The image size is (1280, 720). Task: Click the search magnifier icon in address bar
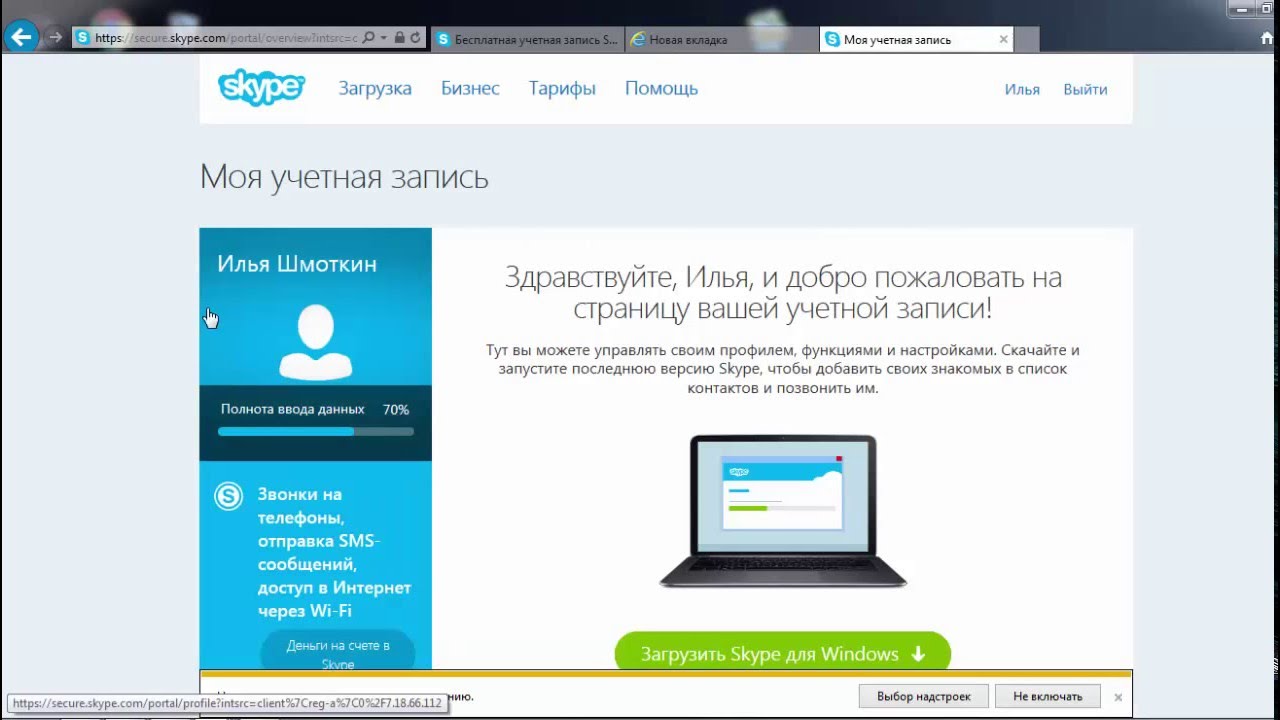click(368, 38)
